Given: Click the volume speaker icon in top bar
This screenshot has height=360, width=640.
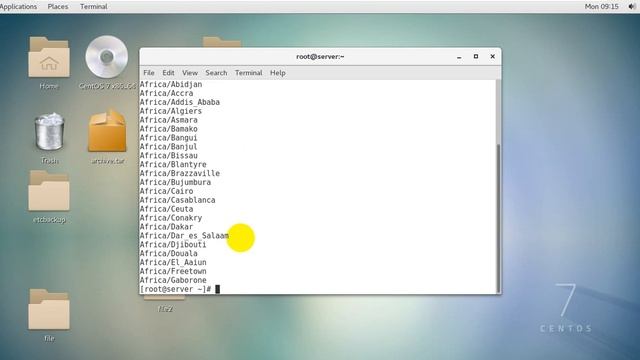Looking at the screenshot, I should pos(632,7).
